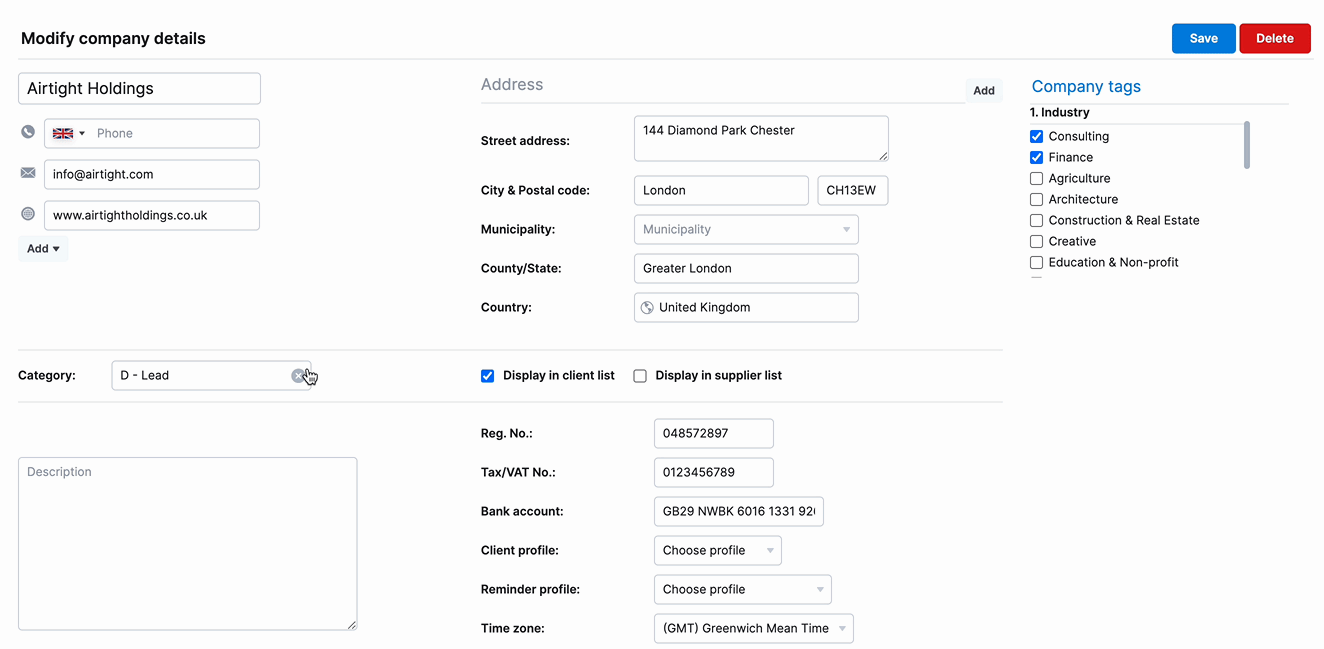Viewport: 1324px width, 649px height.
Task: Click the Tax/VAT No. field 0123456789
Action: point(714,472)
